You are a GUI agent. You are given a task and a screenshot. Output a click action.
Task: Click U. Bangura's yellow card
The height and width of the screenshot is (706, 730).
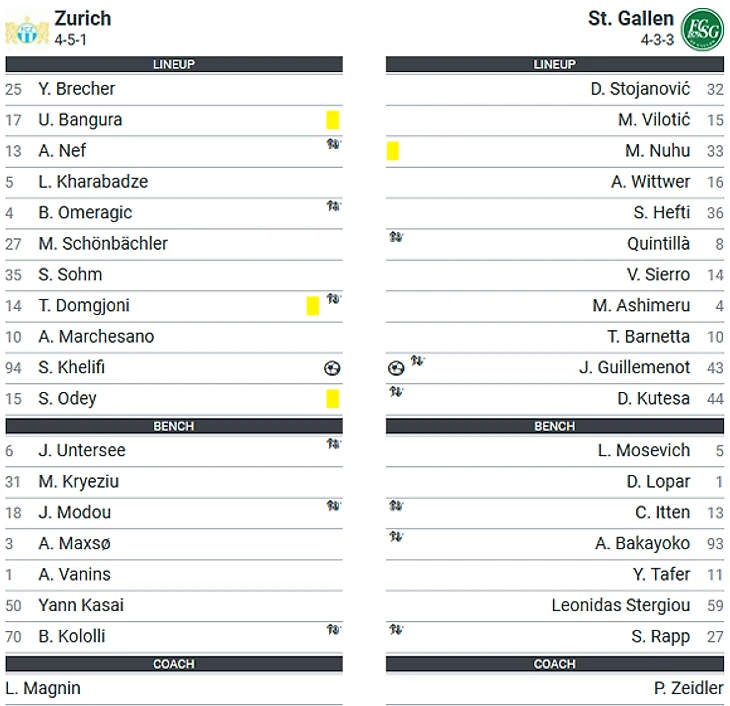[x=332, y=120]
